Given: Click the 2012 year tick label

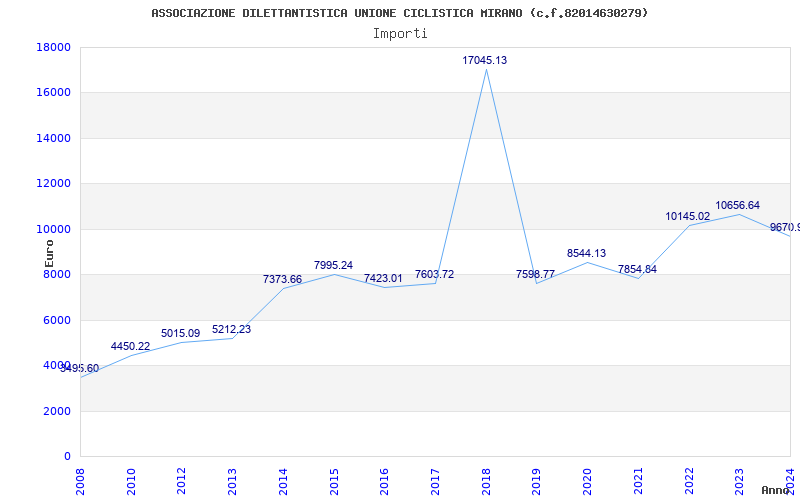Looking at the screenshot, I should click(x=182, y=482).
